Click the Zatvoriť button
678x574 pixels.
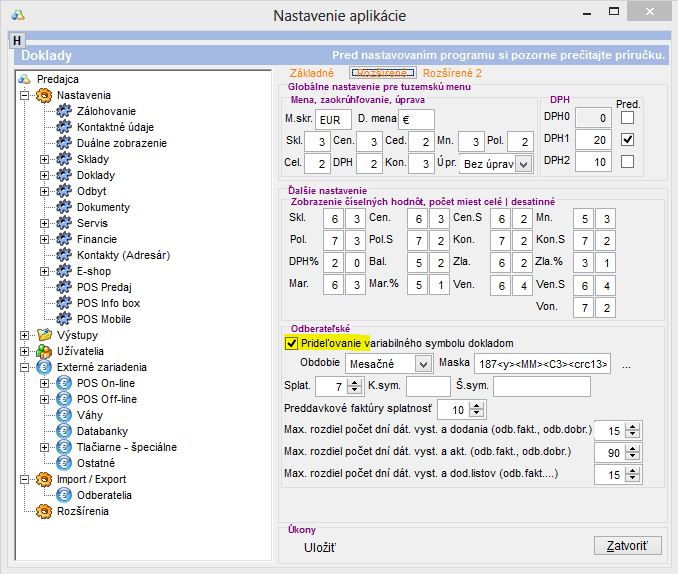pos(627,546)
